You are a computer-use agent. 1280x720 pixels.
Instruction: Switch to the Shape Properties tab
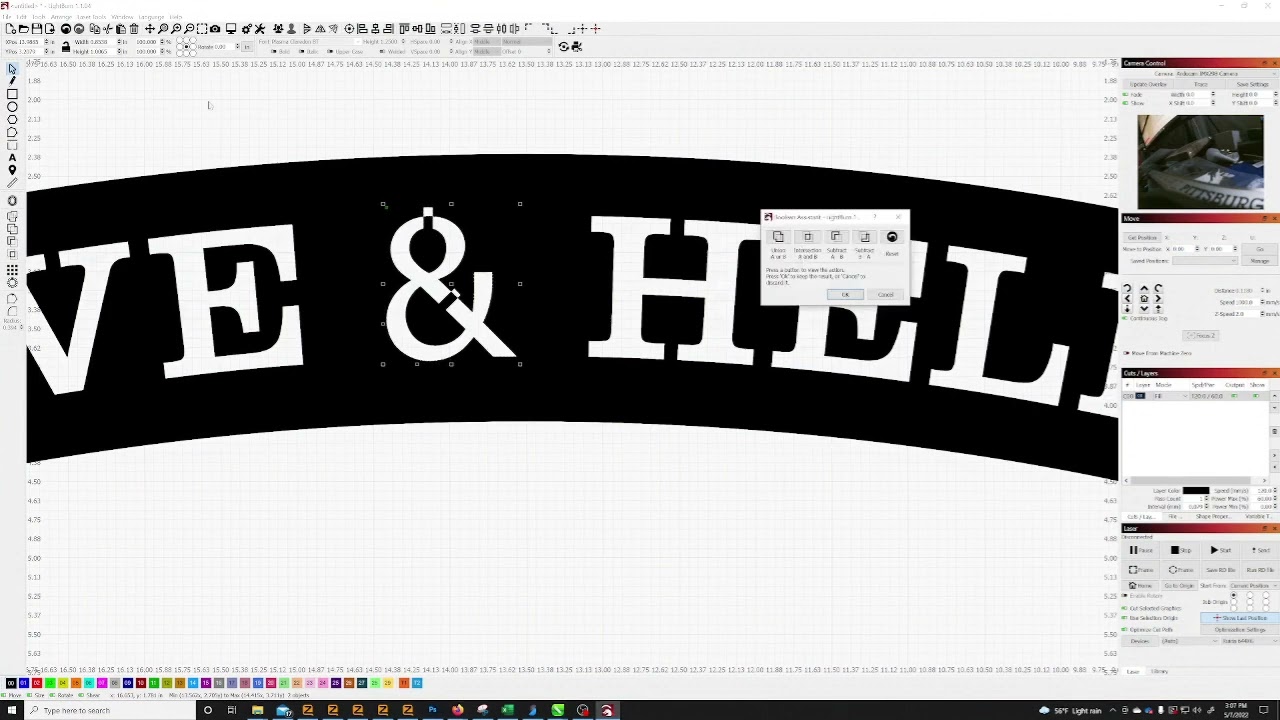[x=1212, y=517]
